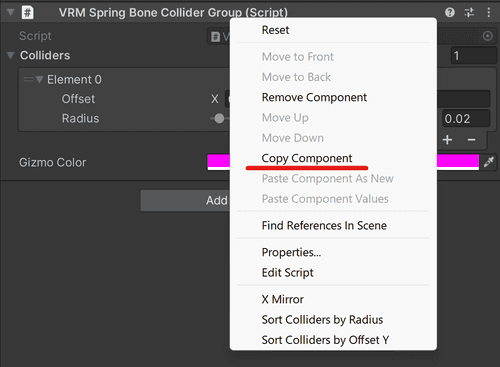
Task: Open the three-dot component options menu
Action: click(x=488, y=13)
